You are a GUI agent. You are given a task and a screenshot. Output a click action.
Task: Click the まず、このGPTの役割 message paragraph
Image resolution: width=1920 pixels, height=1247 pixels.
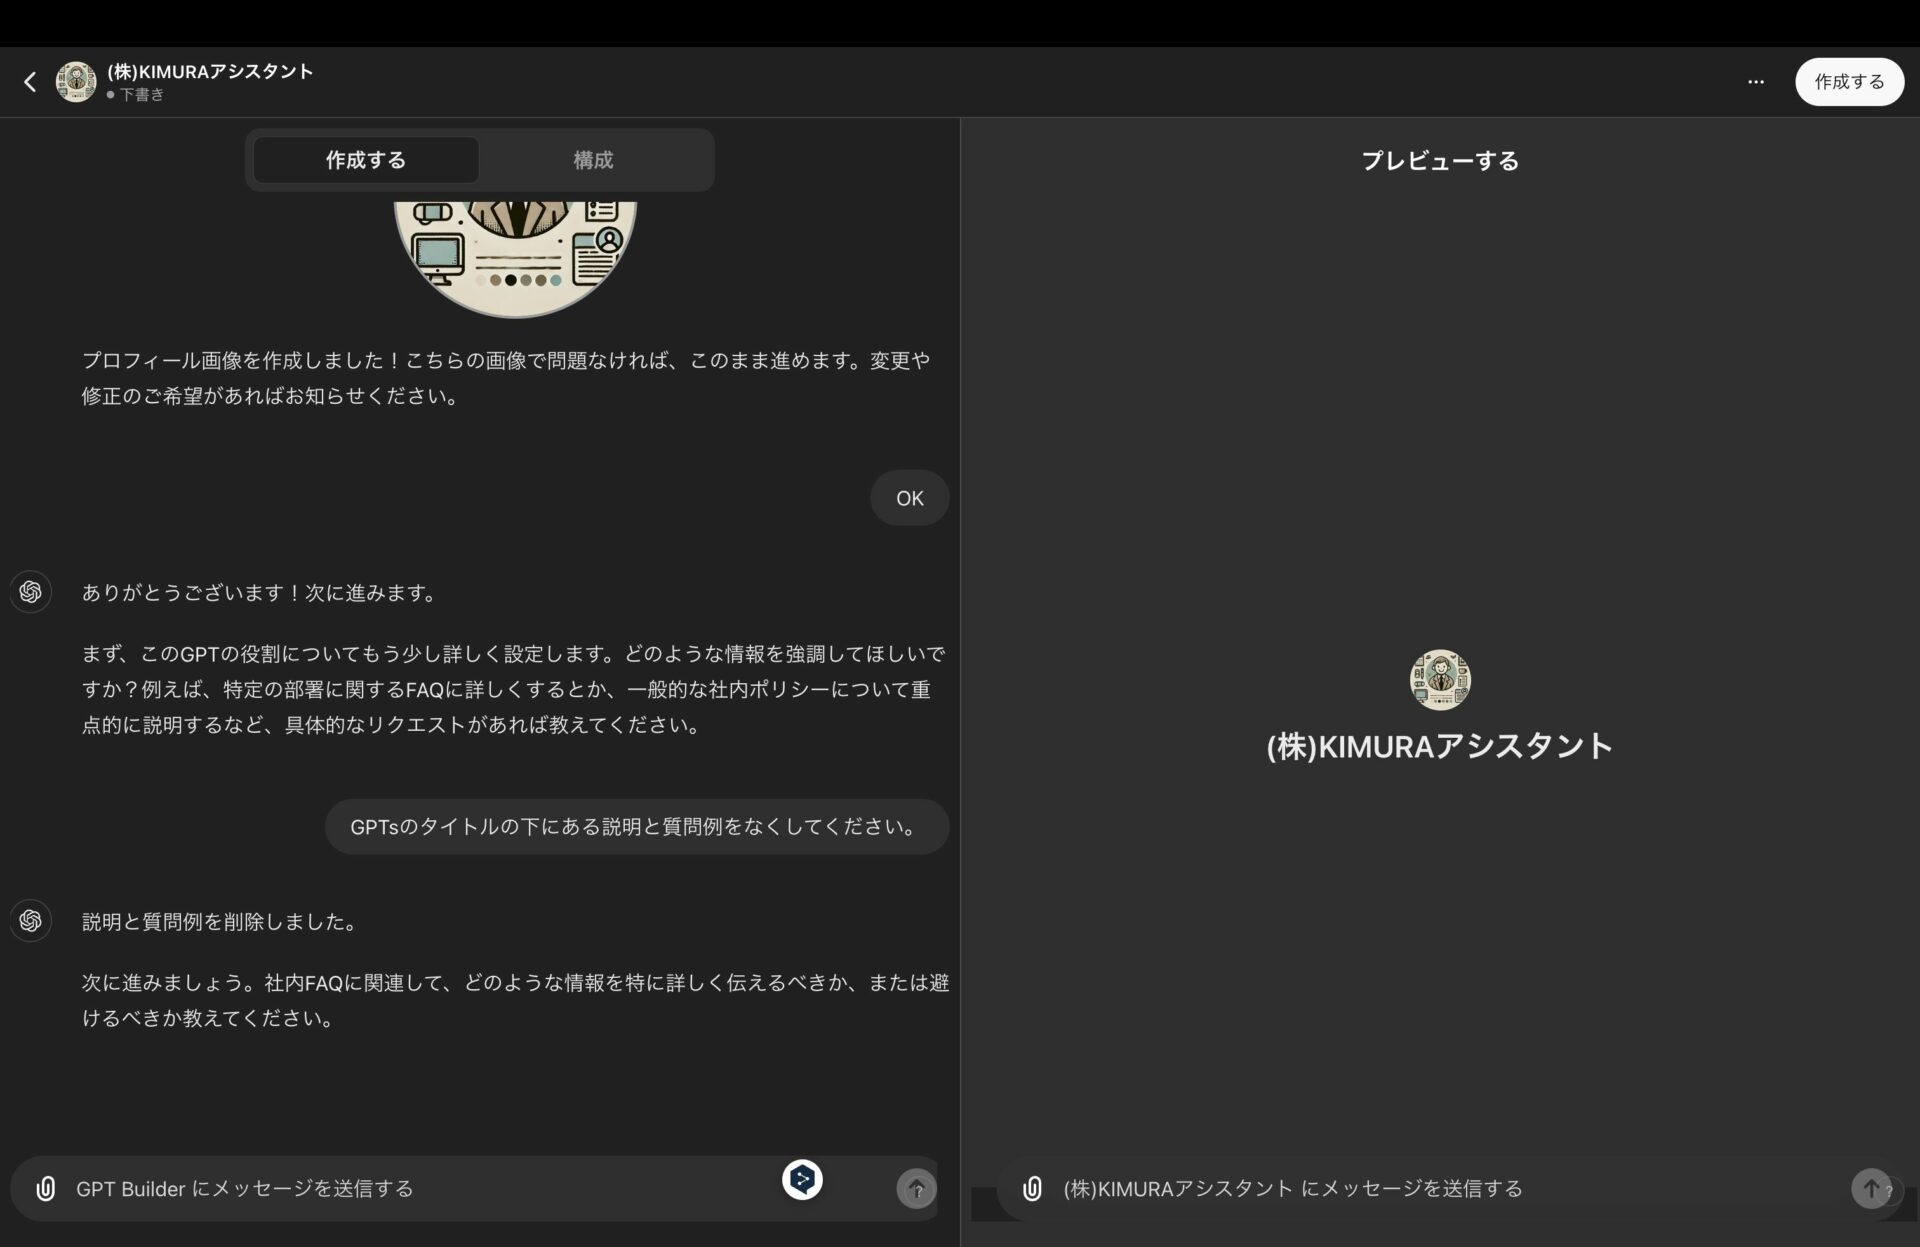(514, 689)
